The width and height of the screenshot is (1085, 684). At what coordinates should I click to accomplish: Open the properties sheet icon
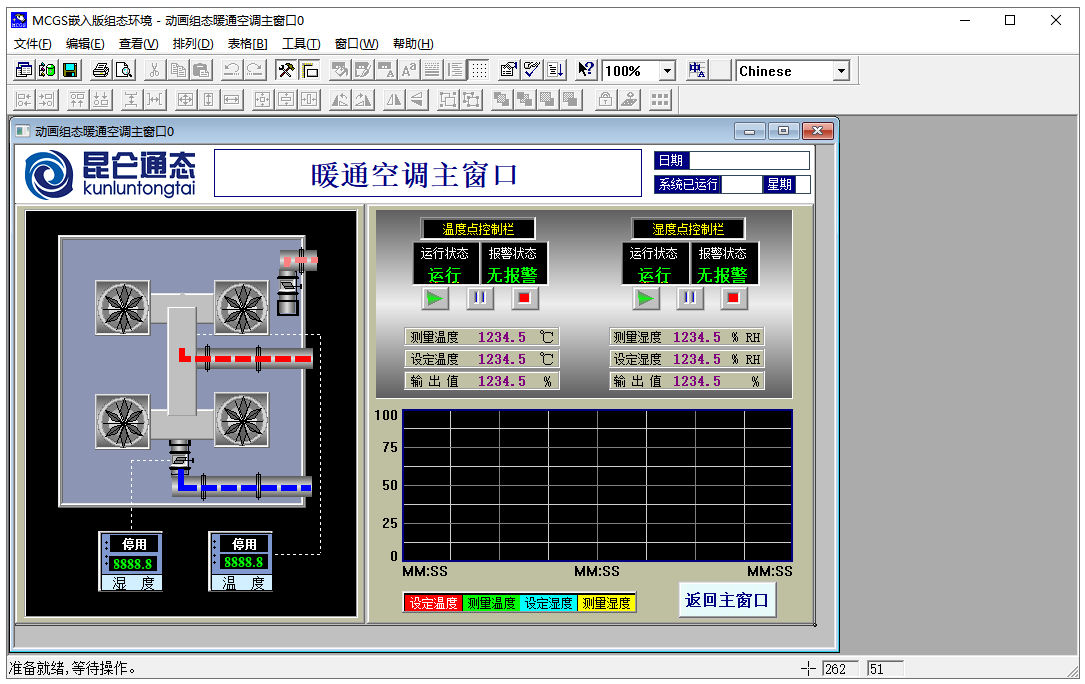pyautogui.click(x=509, y=70)
